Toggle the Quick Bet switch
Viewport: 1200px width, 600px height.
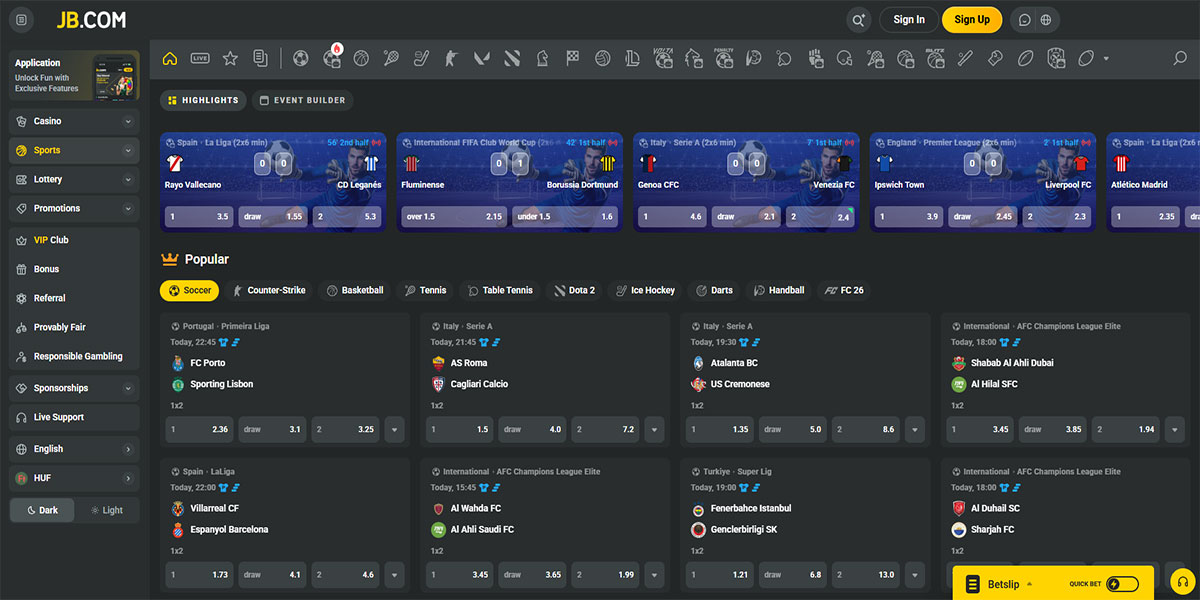(1122, 584)
